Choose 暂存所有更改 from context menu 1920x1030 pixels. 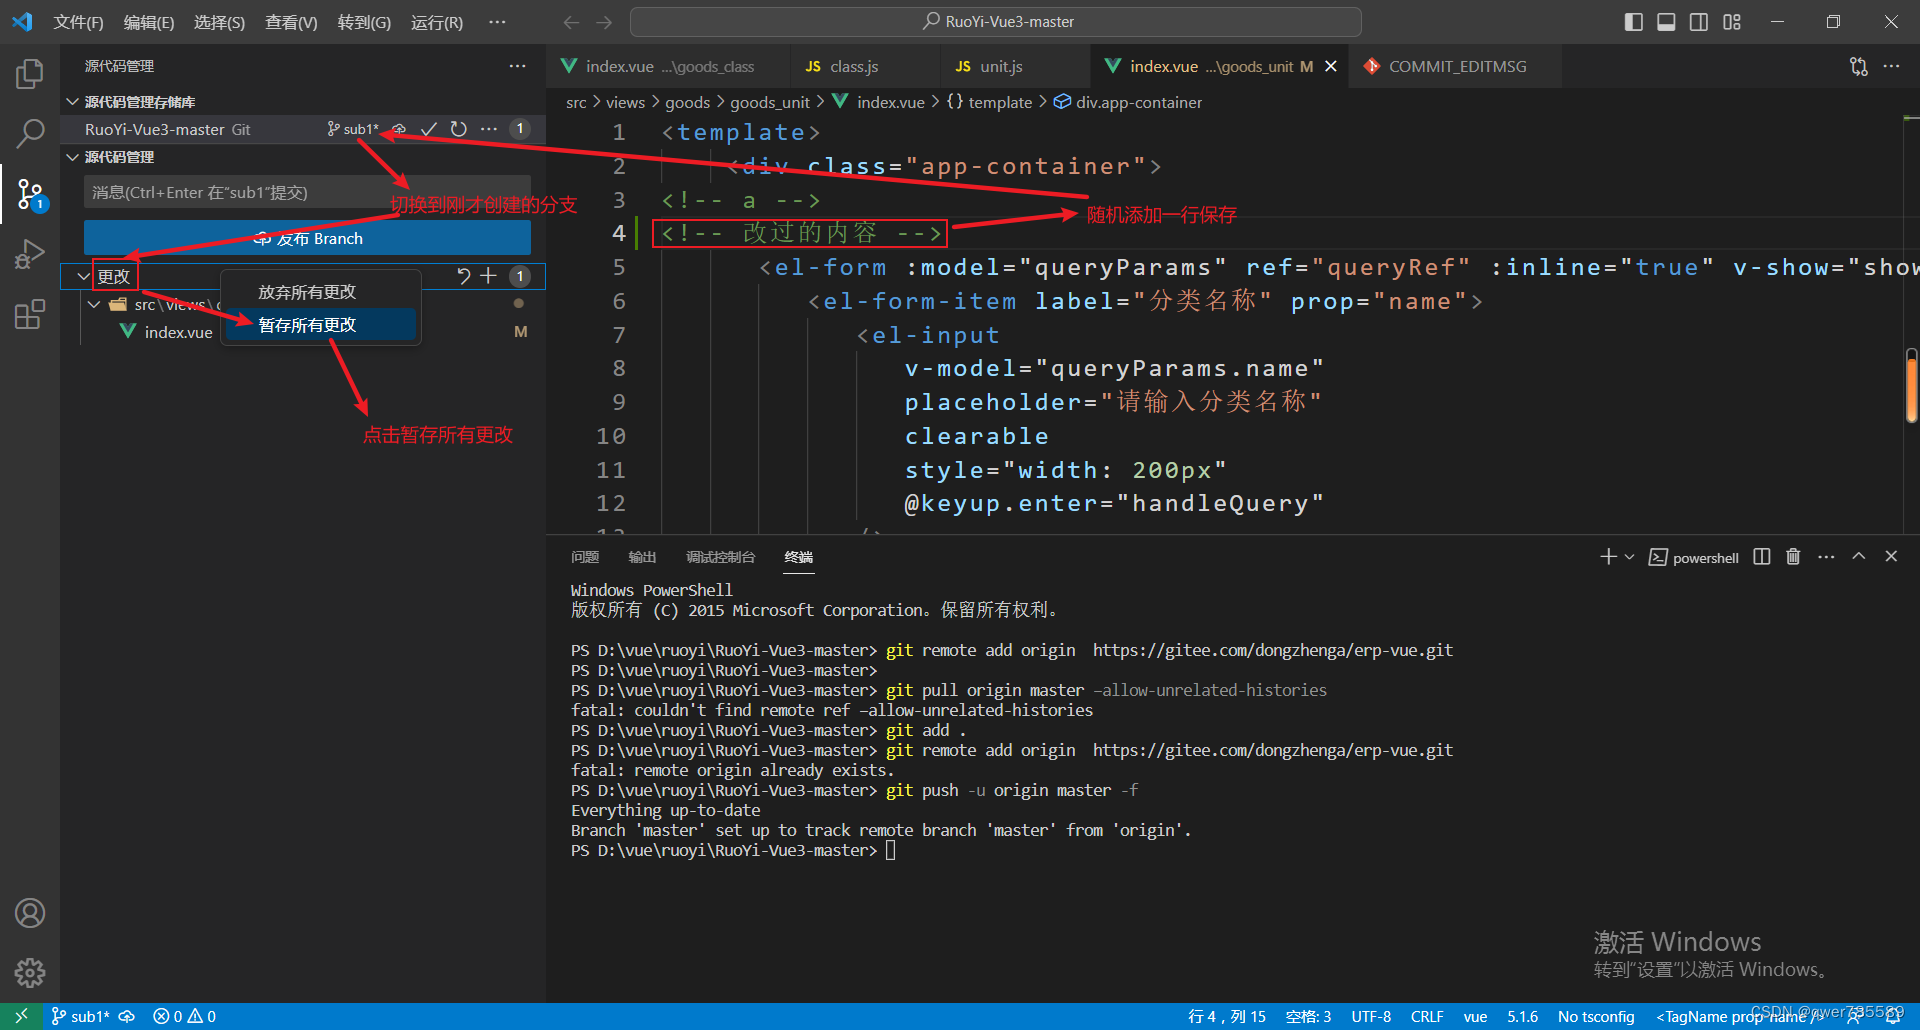[x=320, y=325]
